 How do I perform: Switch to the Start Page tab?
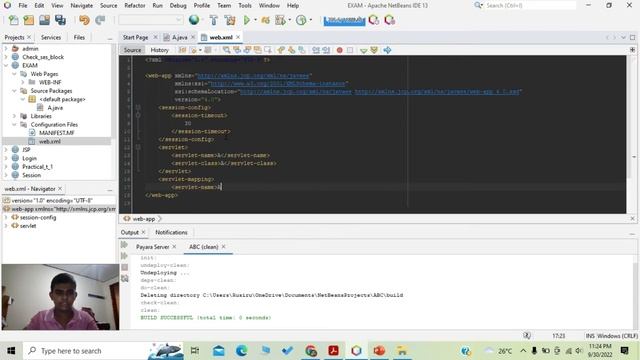coord(135,37)
